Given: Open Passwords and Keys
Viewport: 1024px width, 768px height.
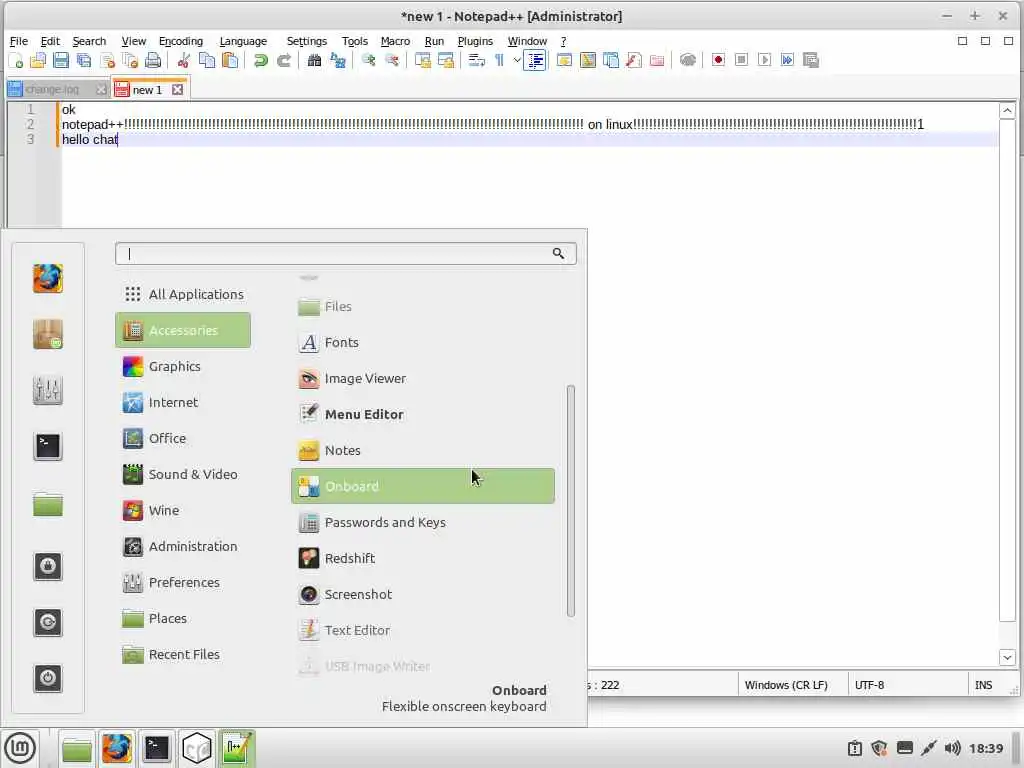Looking at the screenshot, I should 423,522.
